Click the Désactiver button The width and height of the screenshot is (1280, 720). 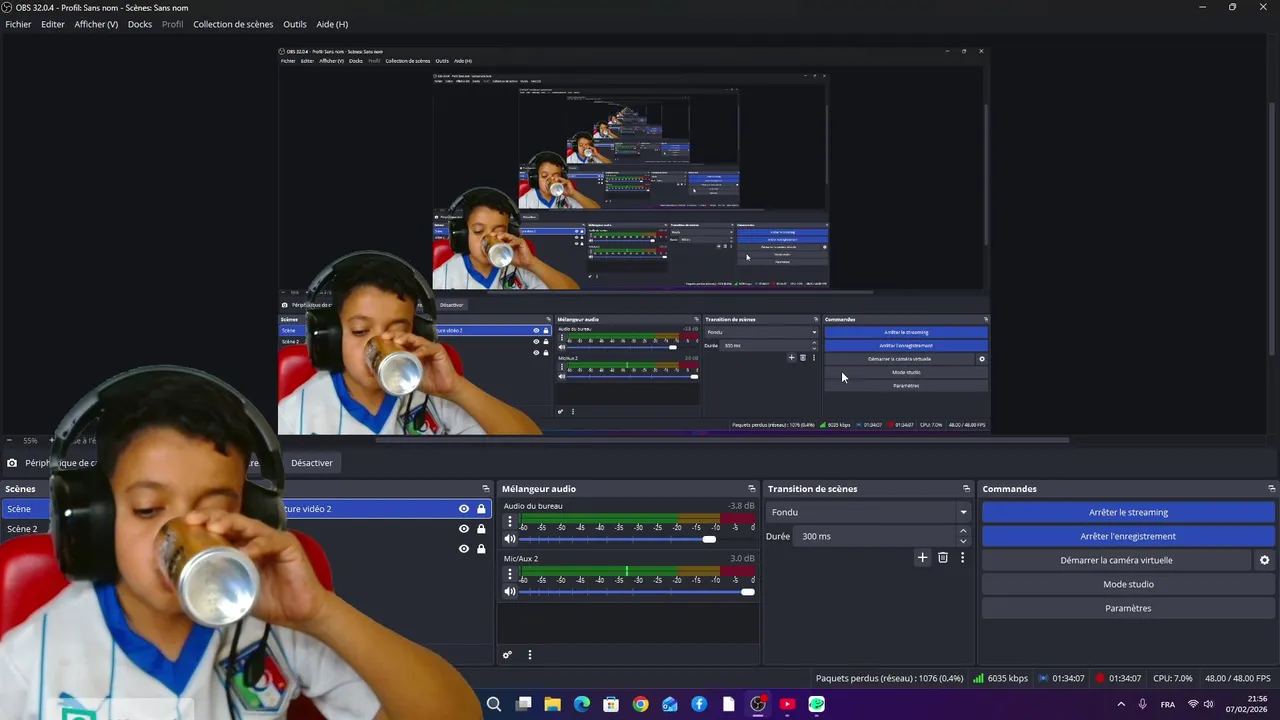pyautogui.click(x=312, y=463)
